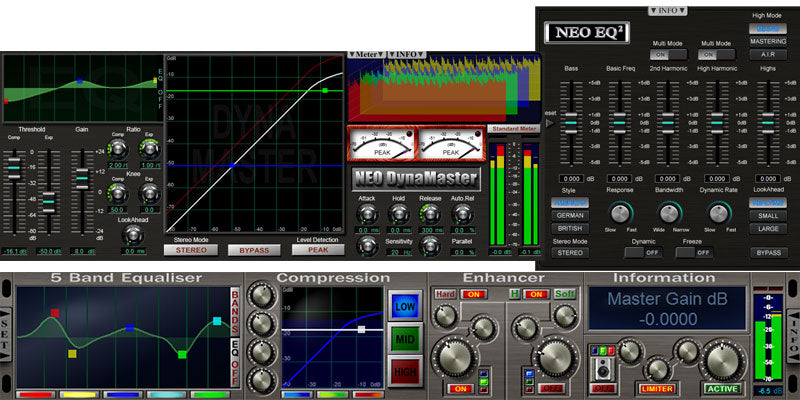Click the Knee Comp knob showing 50.0
Image resolution: width=800 pixels, height=400 pixels.
(118, 194)
